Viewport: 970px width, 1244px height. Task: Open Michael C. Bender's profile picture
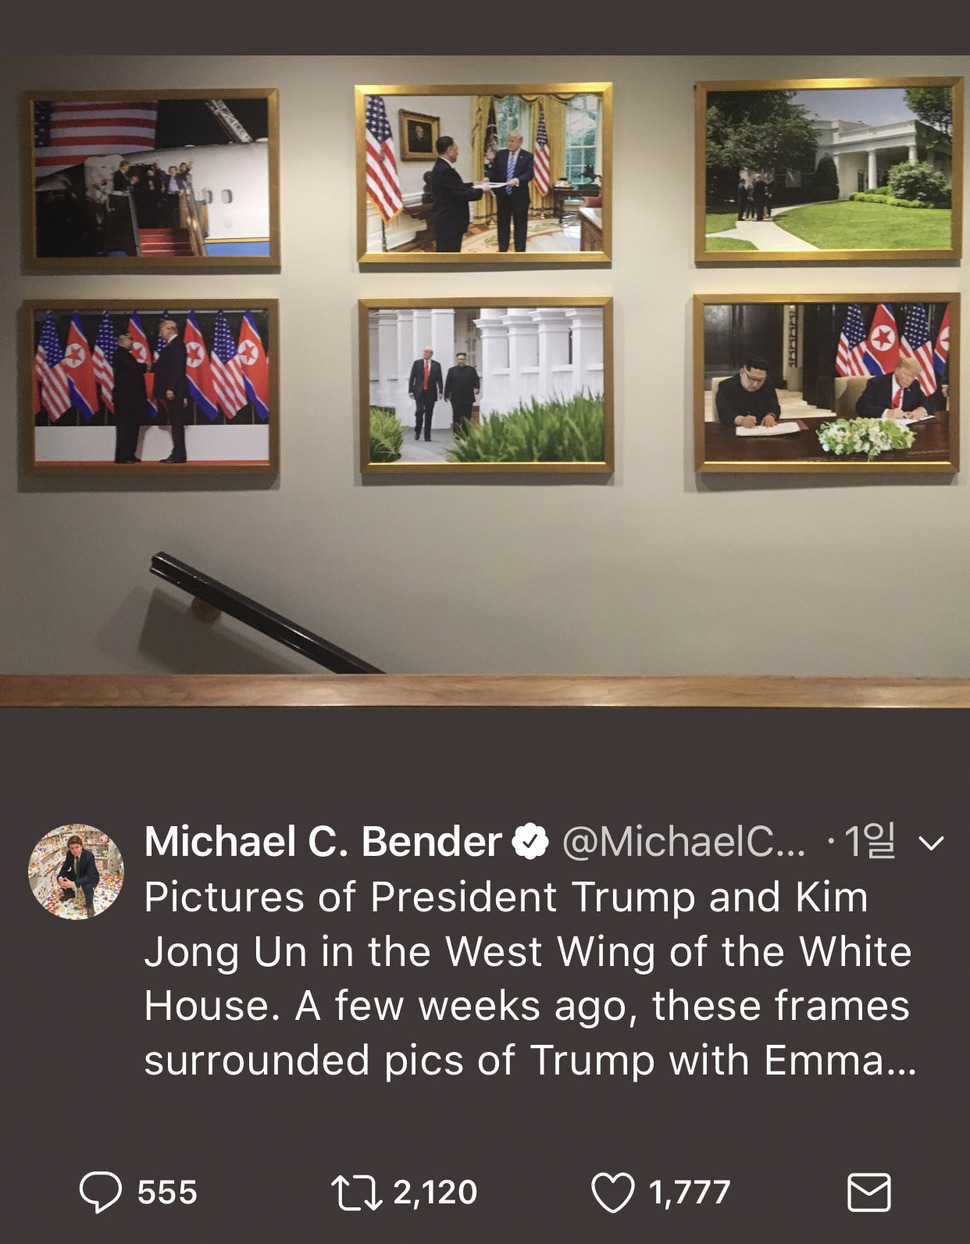coord(76,872)
